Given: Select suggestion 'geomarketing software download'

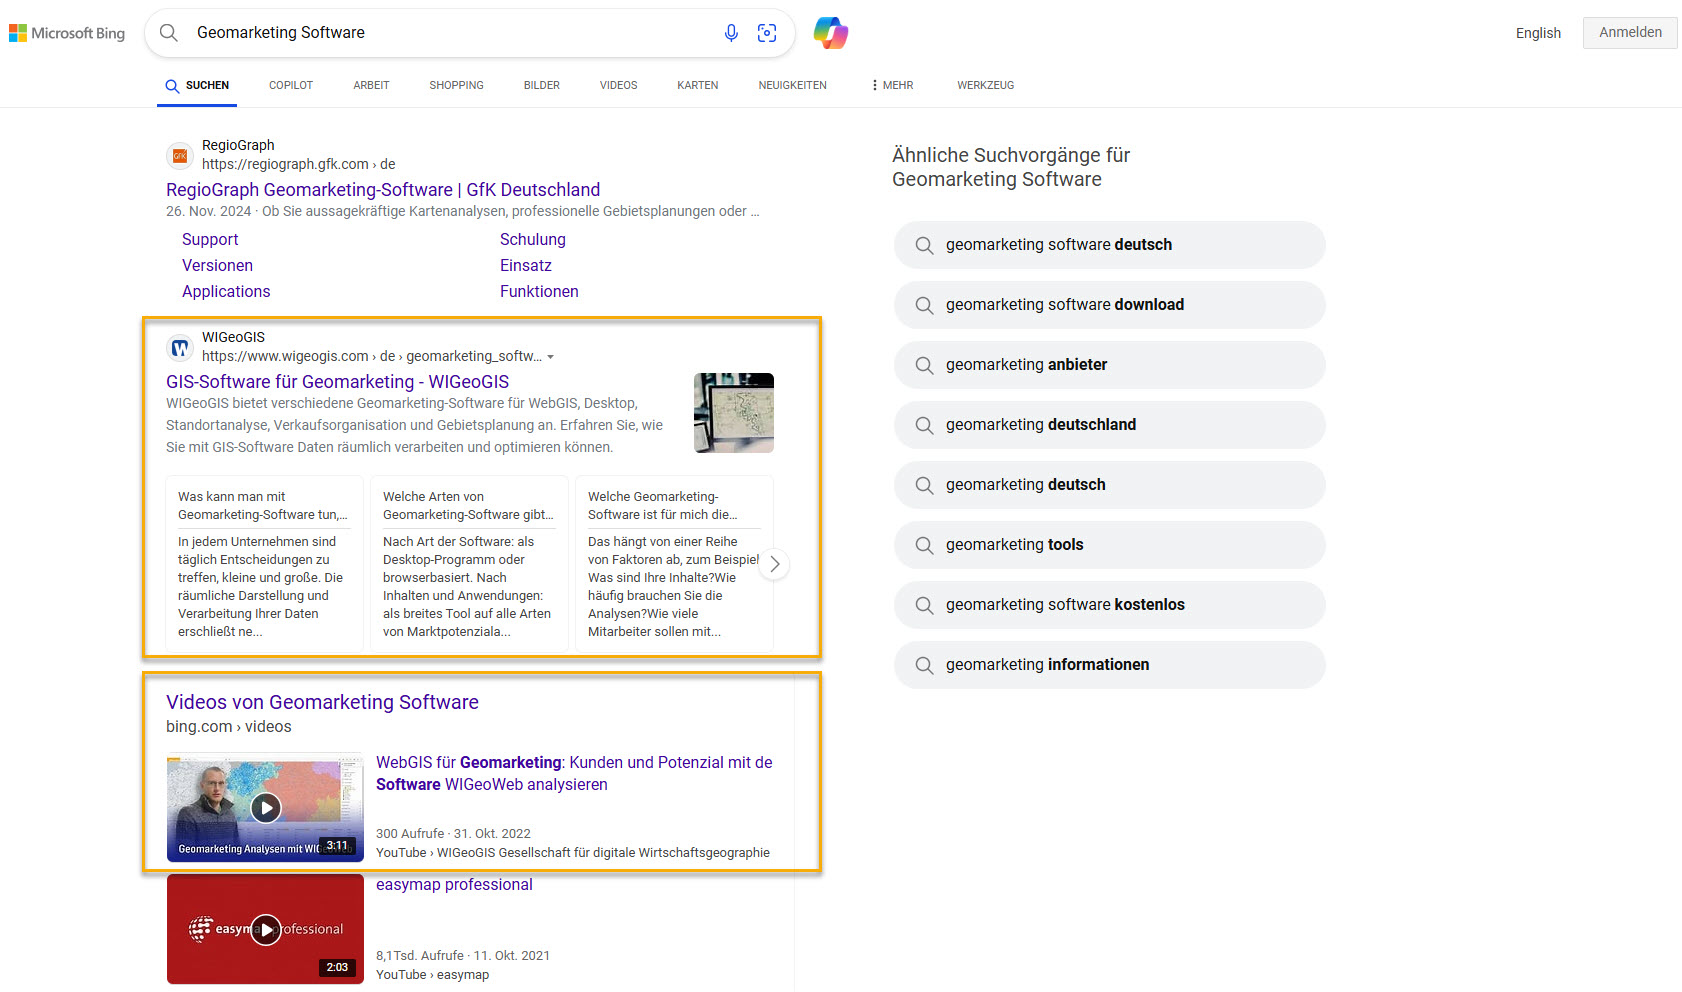Looking at the screenshot, I should [1109, 305].
